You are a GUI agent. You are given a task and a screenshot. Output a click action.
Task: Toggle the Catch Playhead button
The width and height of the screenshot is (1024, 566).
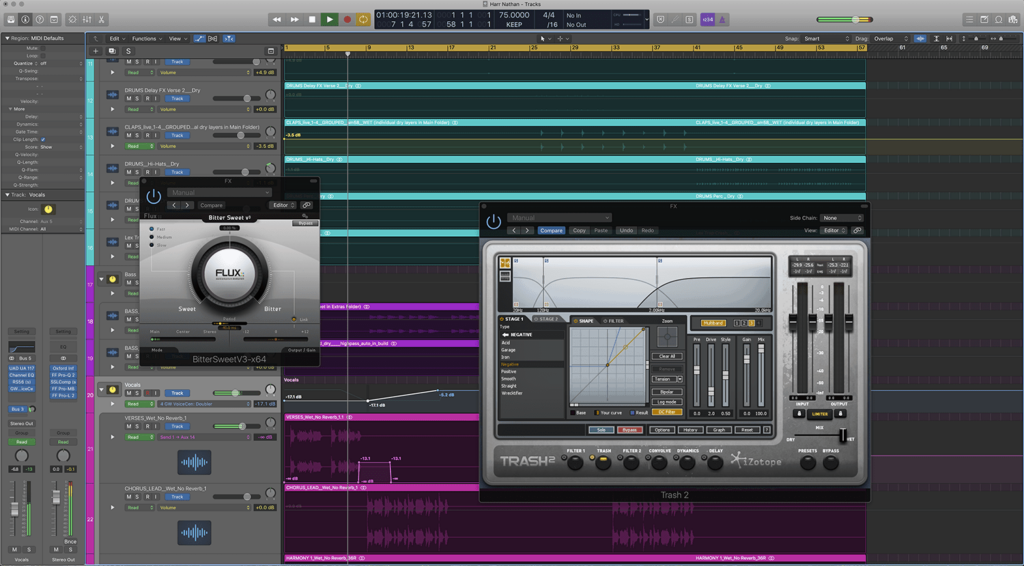pyautogui.click(x=229, y=39)
